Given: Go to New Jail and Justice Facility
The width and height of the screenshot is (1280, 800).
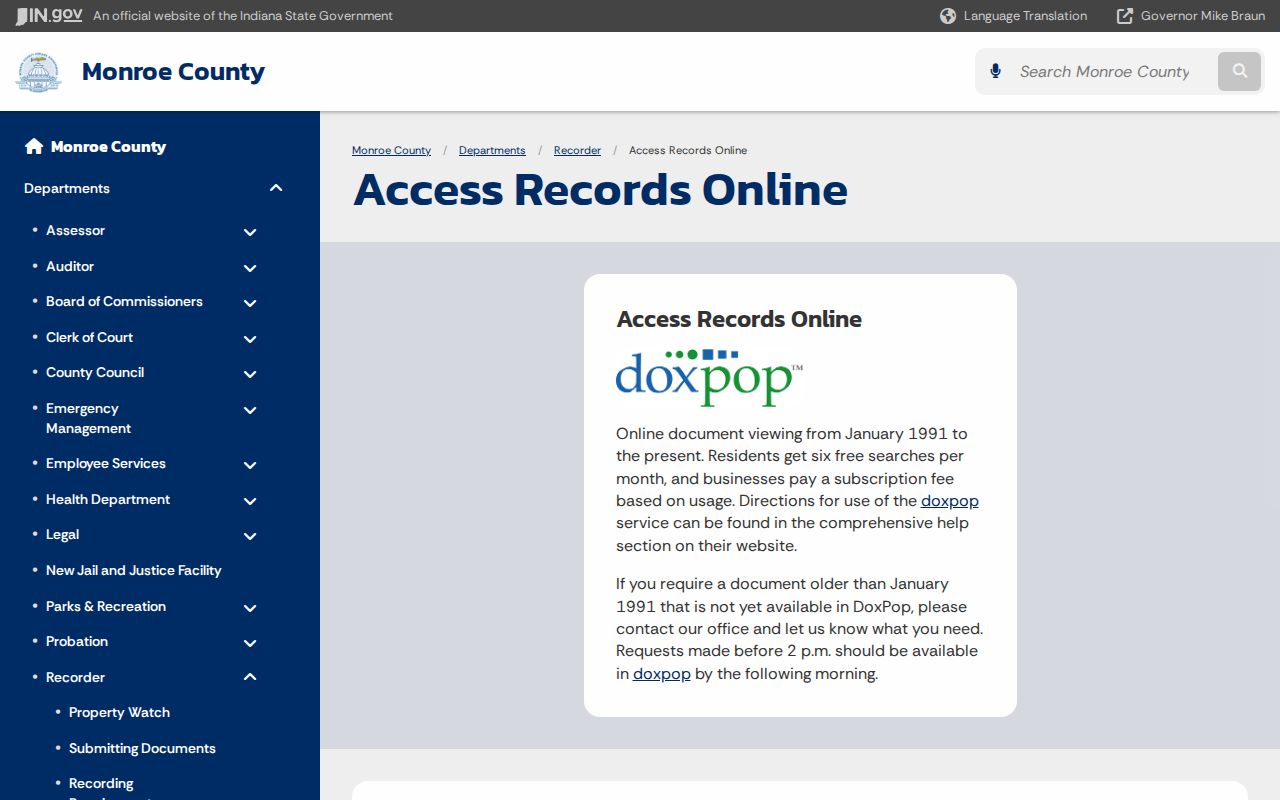Looking at the screenshot, I should pos(134,570).
